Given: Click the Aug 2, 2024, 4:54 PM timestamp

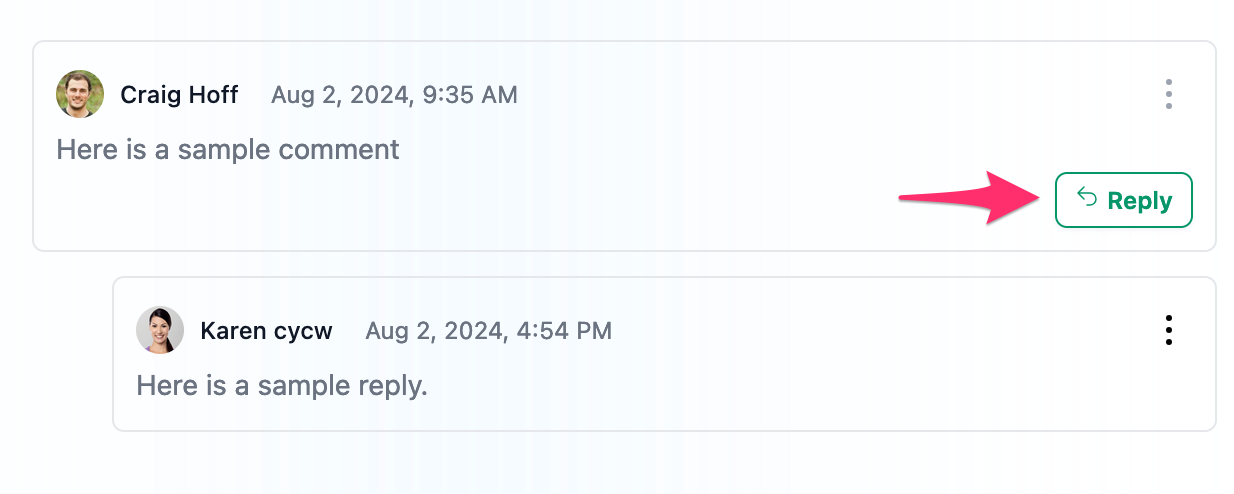Looking at the screenshot, I should (x=488, y=331).
